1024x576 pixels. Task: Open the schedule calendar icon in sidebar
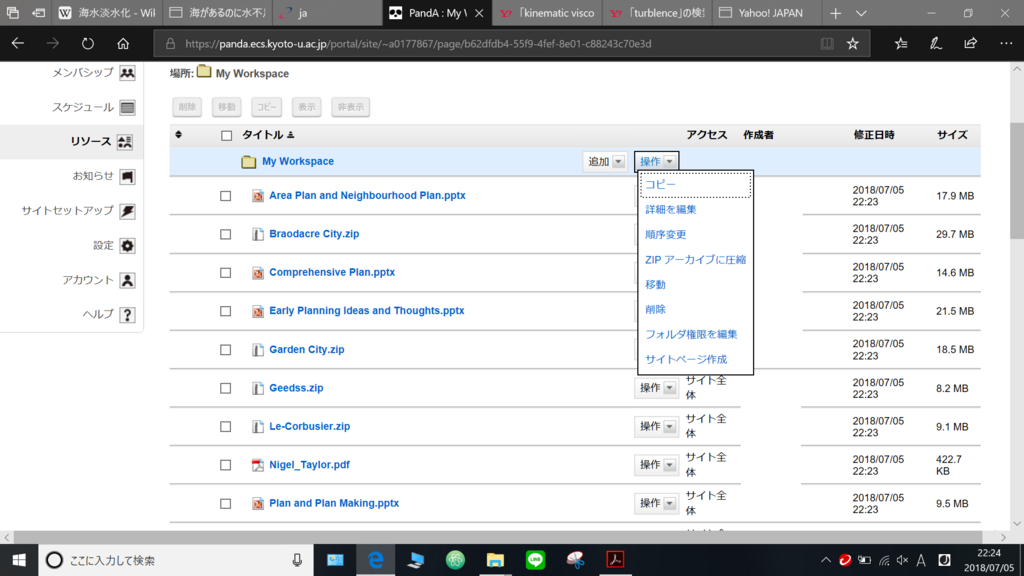point(127,107)
